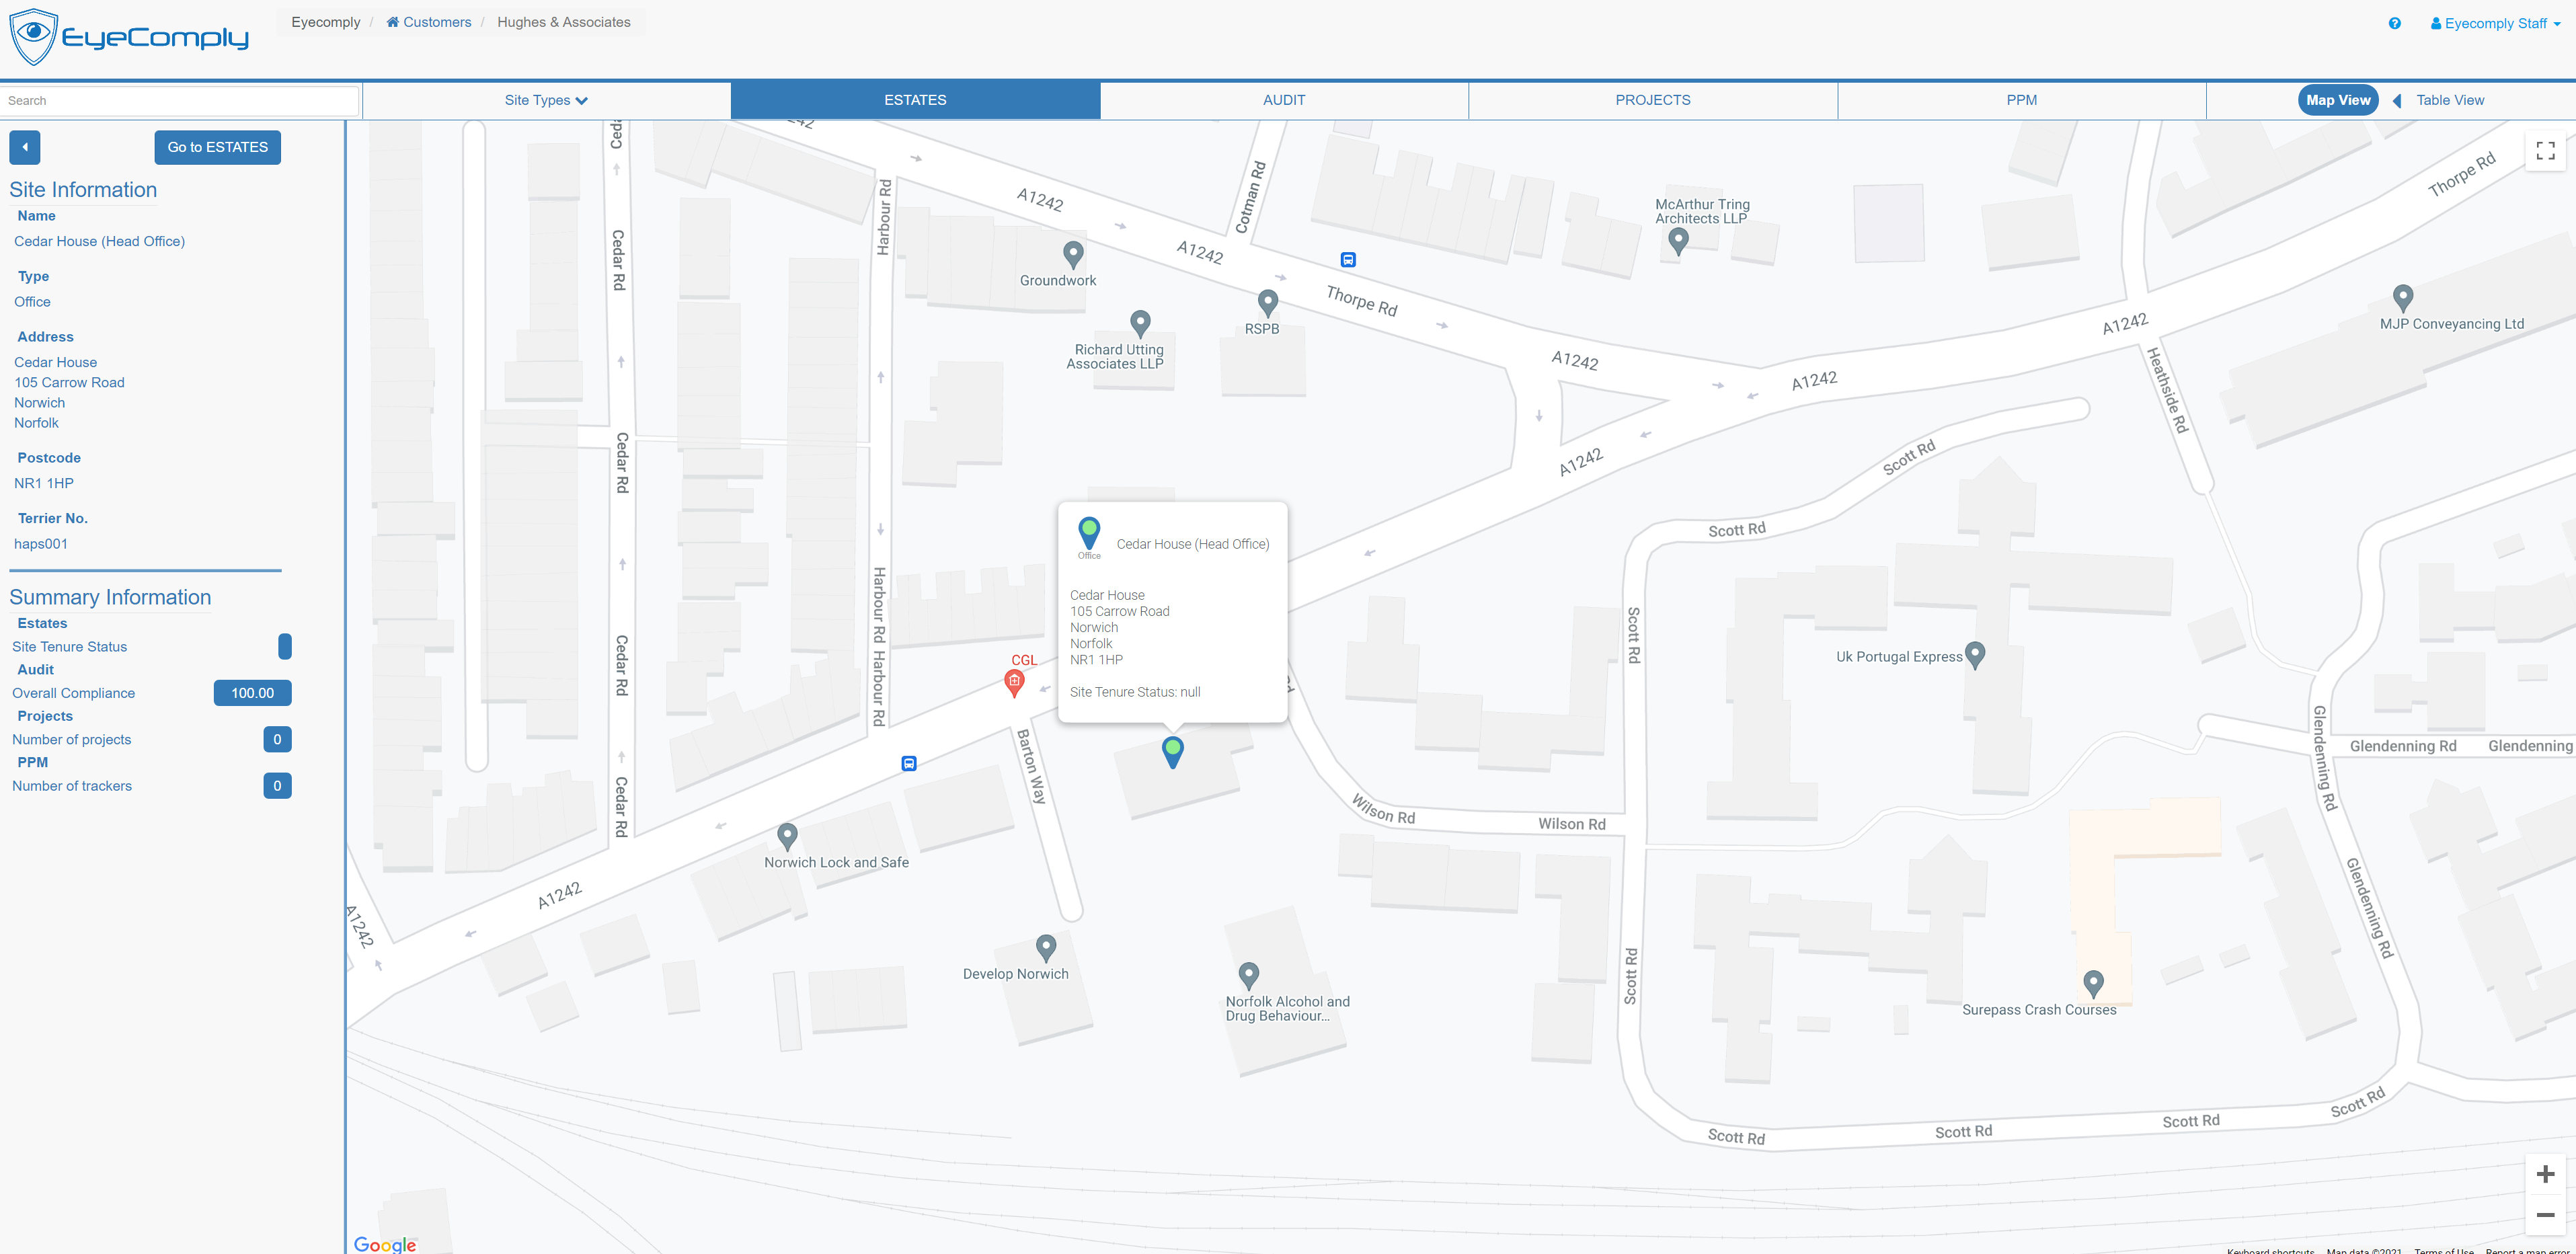Viewport: 2576px width, 1254px height.
Task: Click the bus stop icon on Thorpe Rd
Action: (x=1348, y=260)
